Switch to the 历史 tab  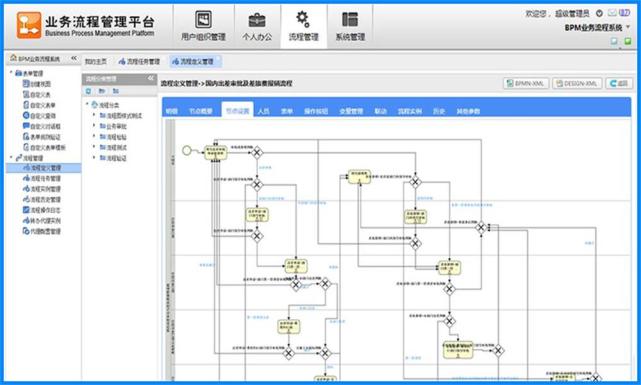pyautogui.click(x=439, y=111)
